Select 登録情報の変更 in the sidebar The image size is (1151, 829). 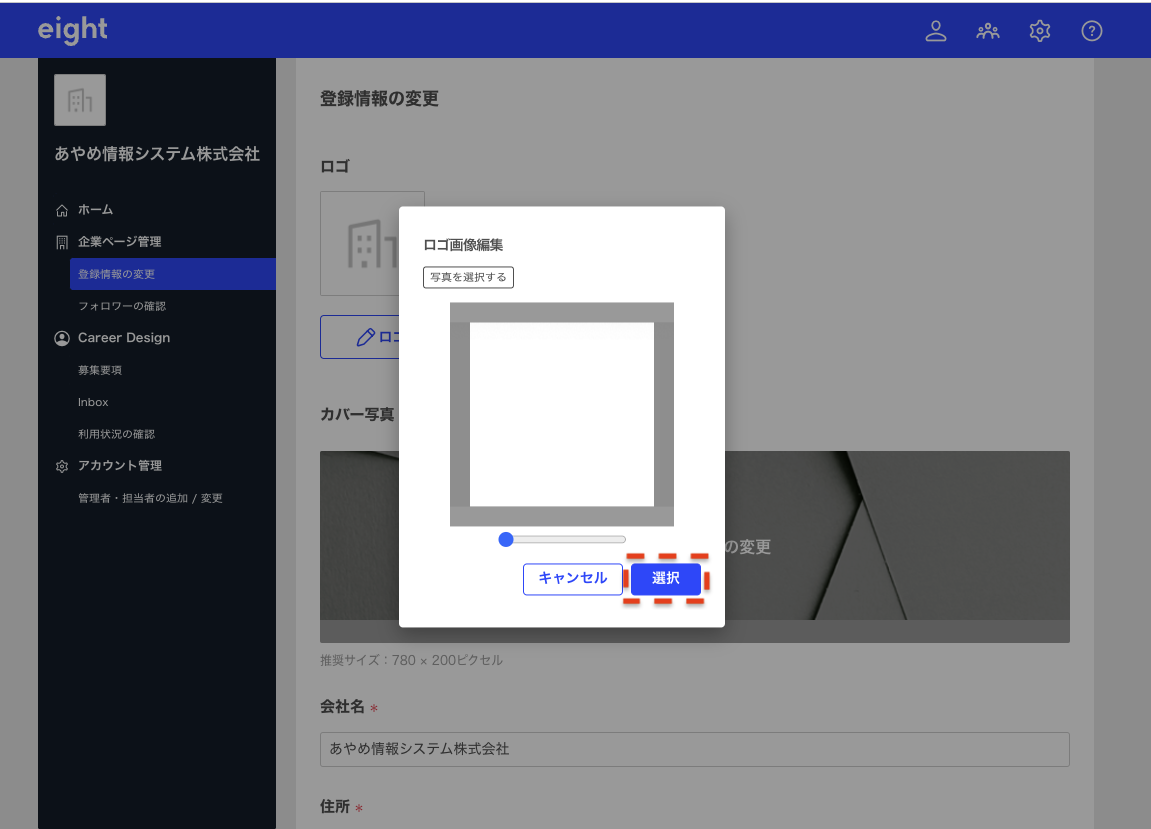click(116, 274)
